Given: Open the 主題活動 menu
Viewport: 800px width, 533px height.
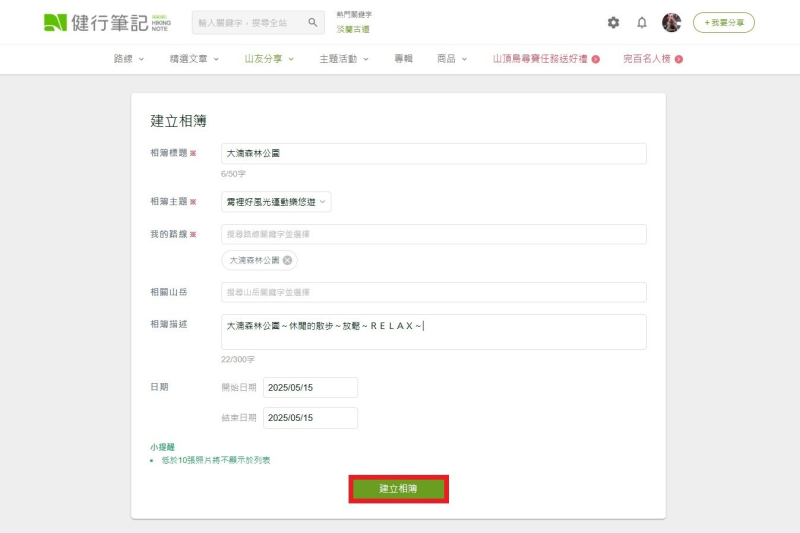Looking at the screenshot, I should click(344, 59).
